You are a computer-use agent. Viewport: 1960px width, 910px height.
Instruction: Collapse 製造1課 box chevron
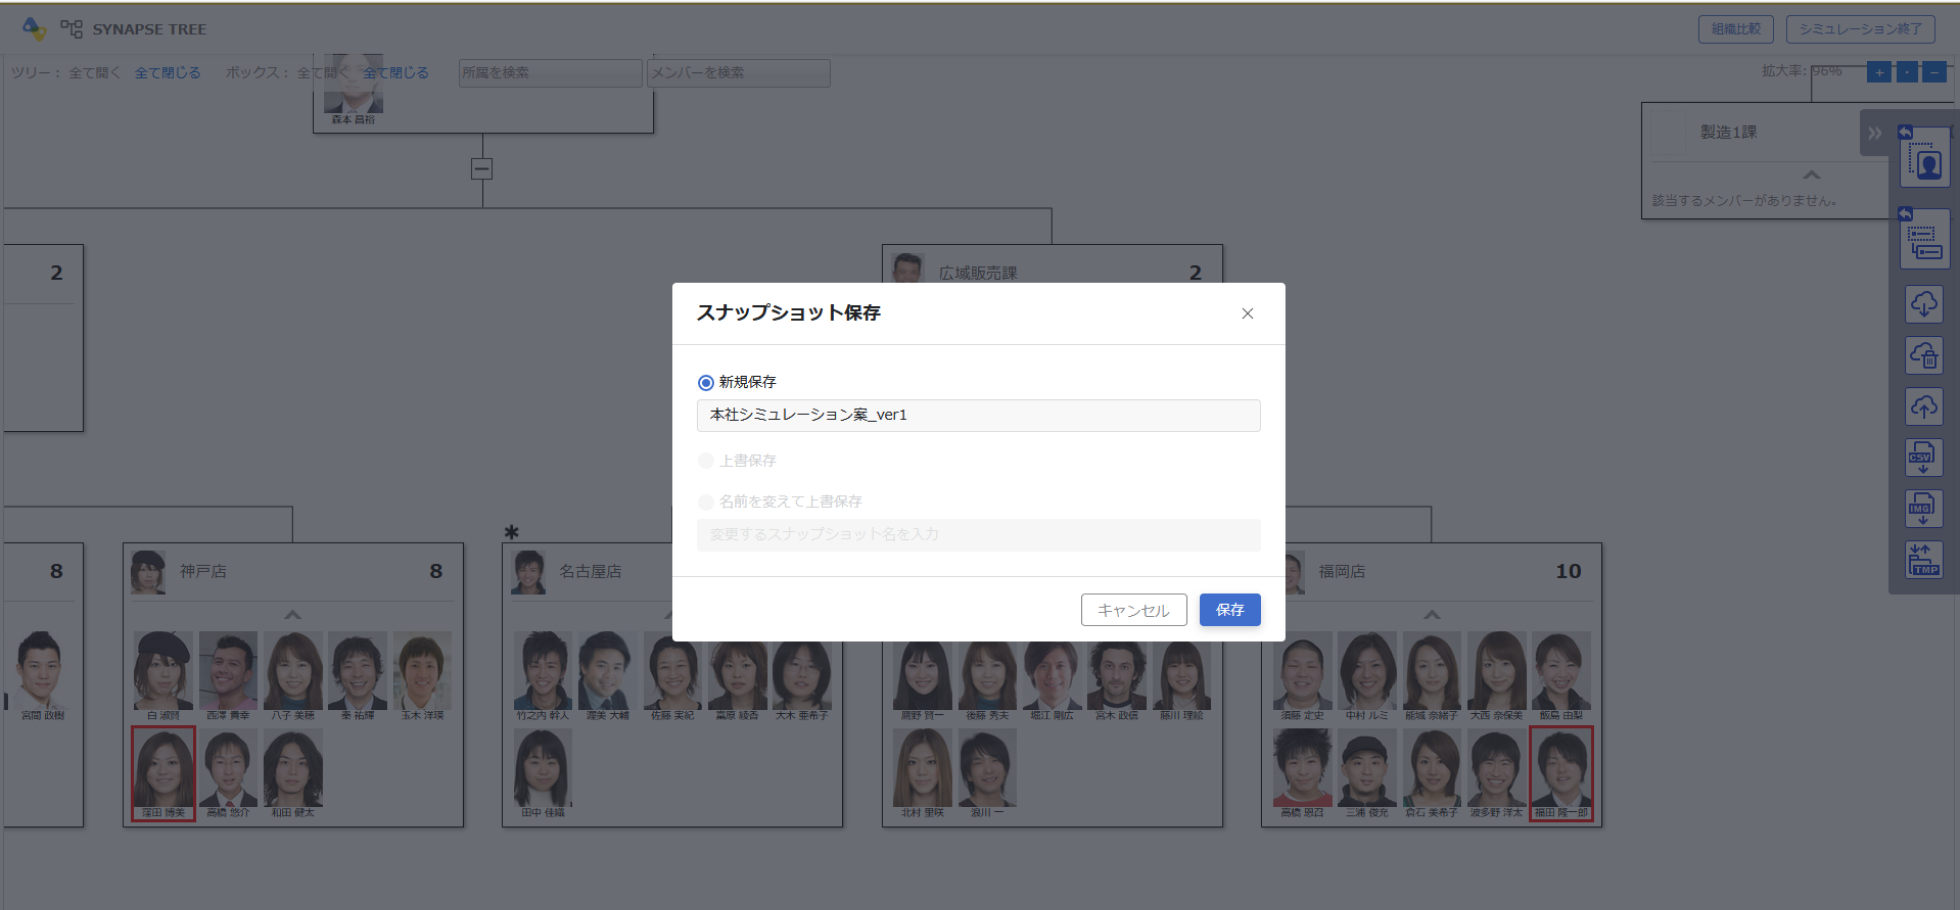[x=1811, y=175]
